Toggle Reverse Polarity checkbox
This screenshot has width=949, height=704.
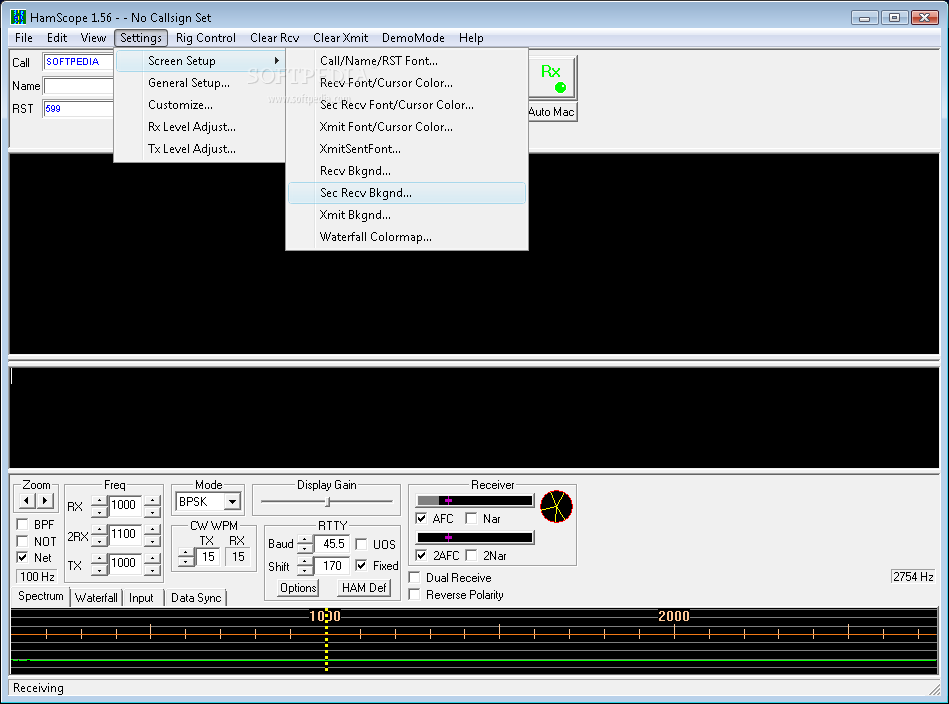click(x=415, y=594)
